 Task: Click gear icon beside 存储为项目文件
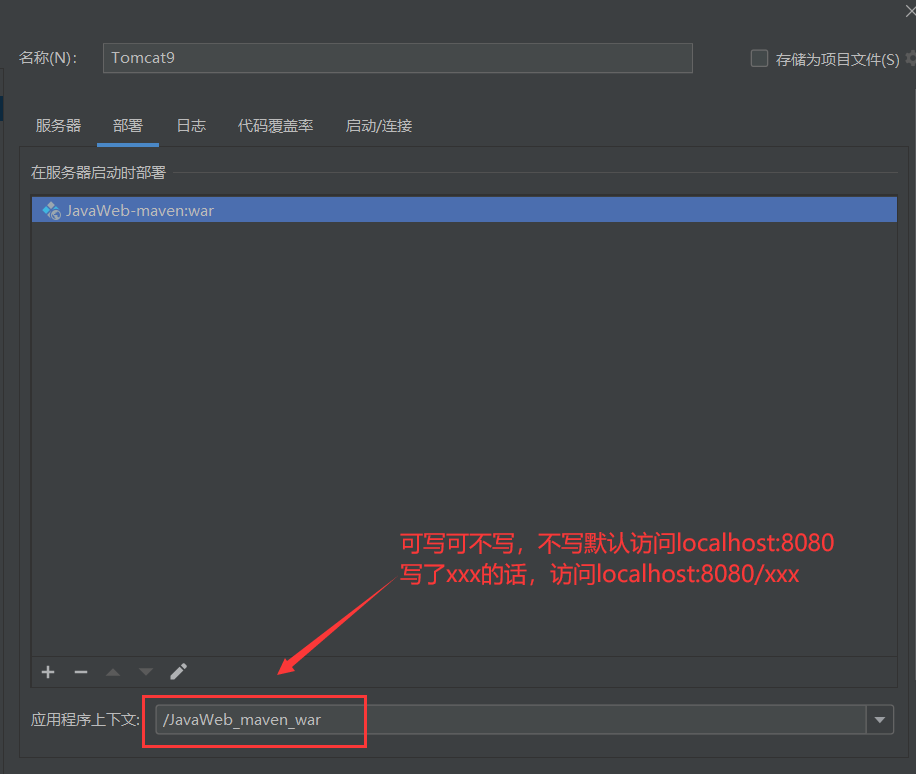point(911,59)
